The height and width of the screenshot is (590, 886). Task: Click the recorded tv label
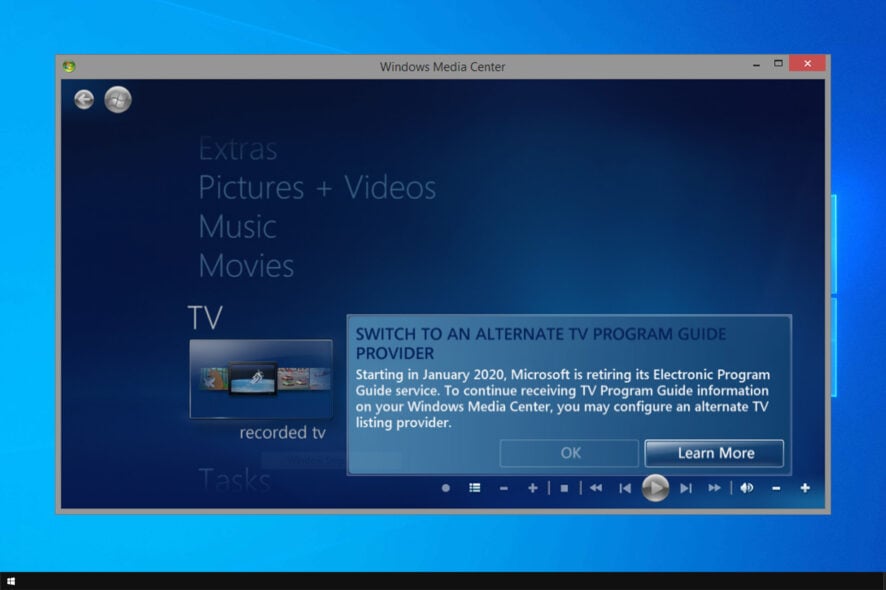pos(283,433)
